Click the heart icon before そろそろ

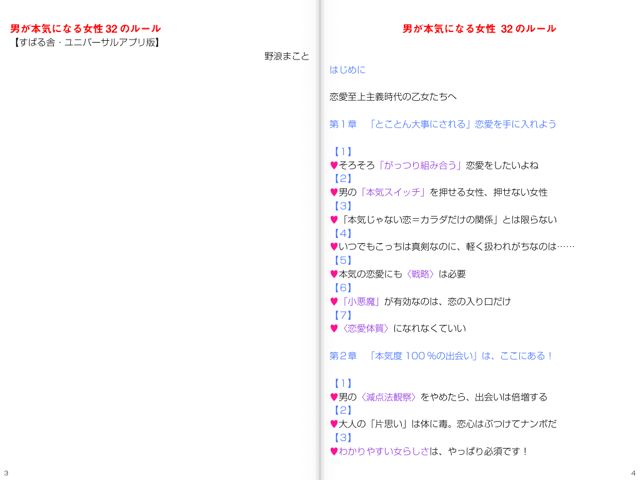(x=334, y=165)
